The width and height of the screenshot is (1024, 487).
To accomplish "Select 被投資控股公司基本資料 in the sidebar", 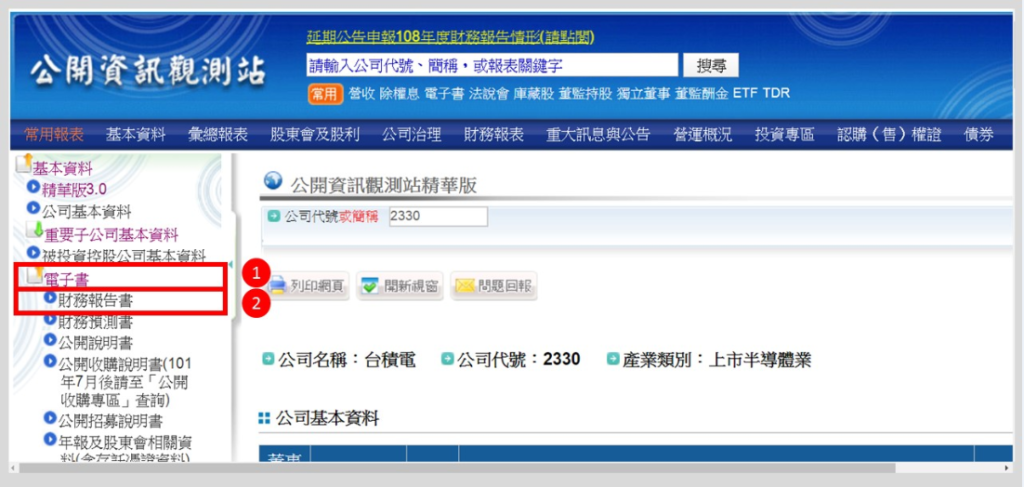I will point(124,255).
